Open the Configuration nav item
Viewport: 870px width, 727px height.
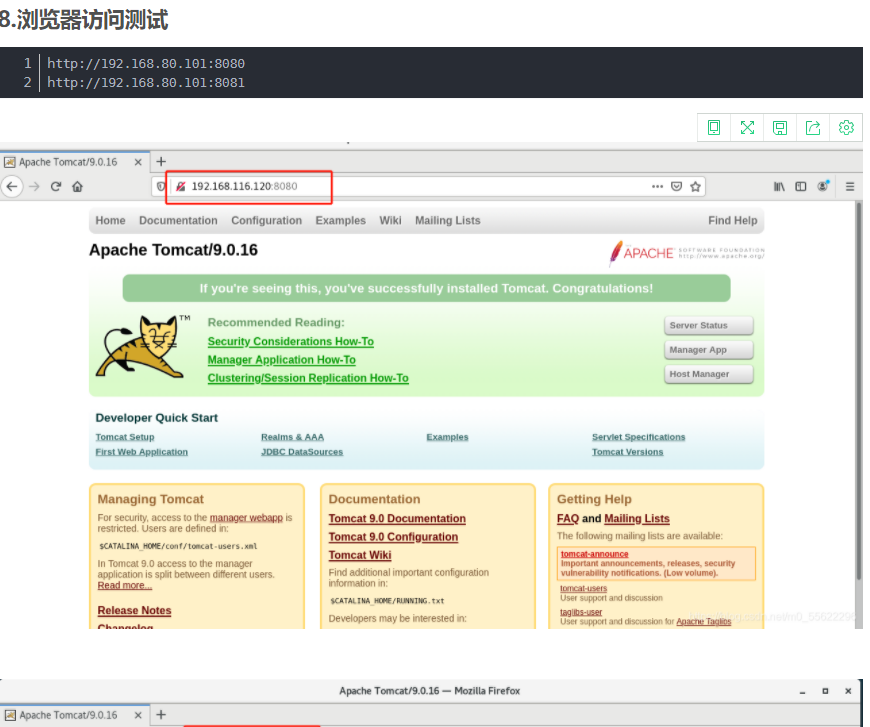point(266,220)
